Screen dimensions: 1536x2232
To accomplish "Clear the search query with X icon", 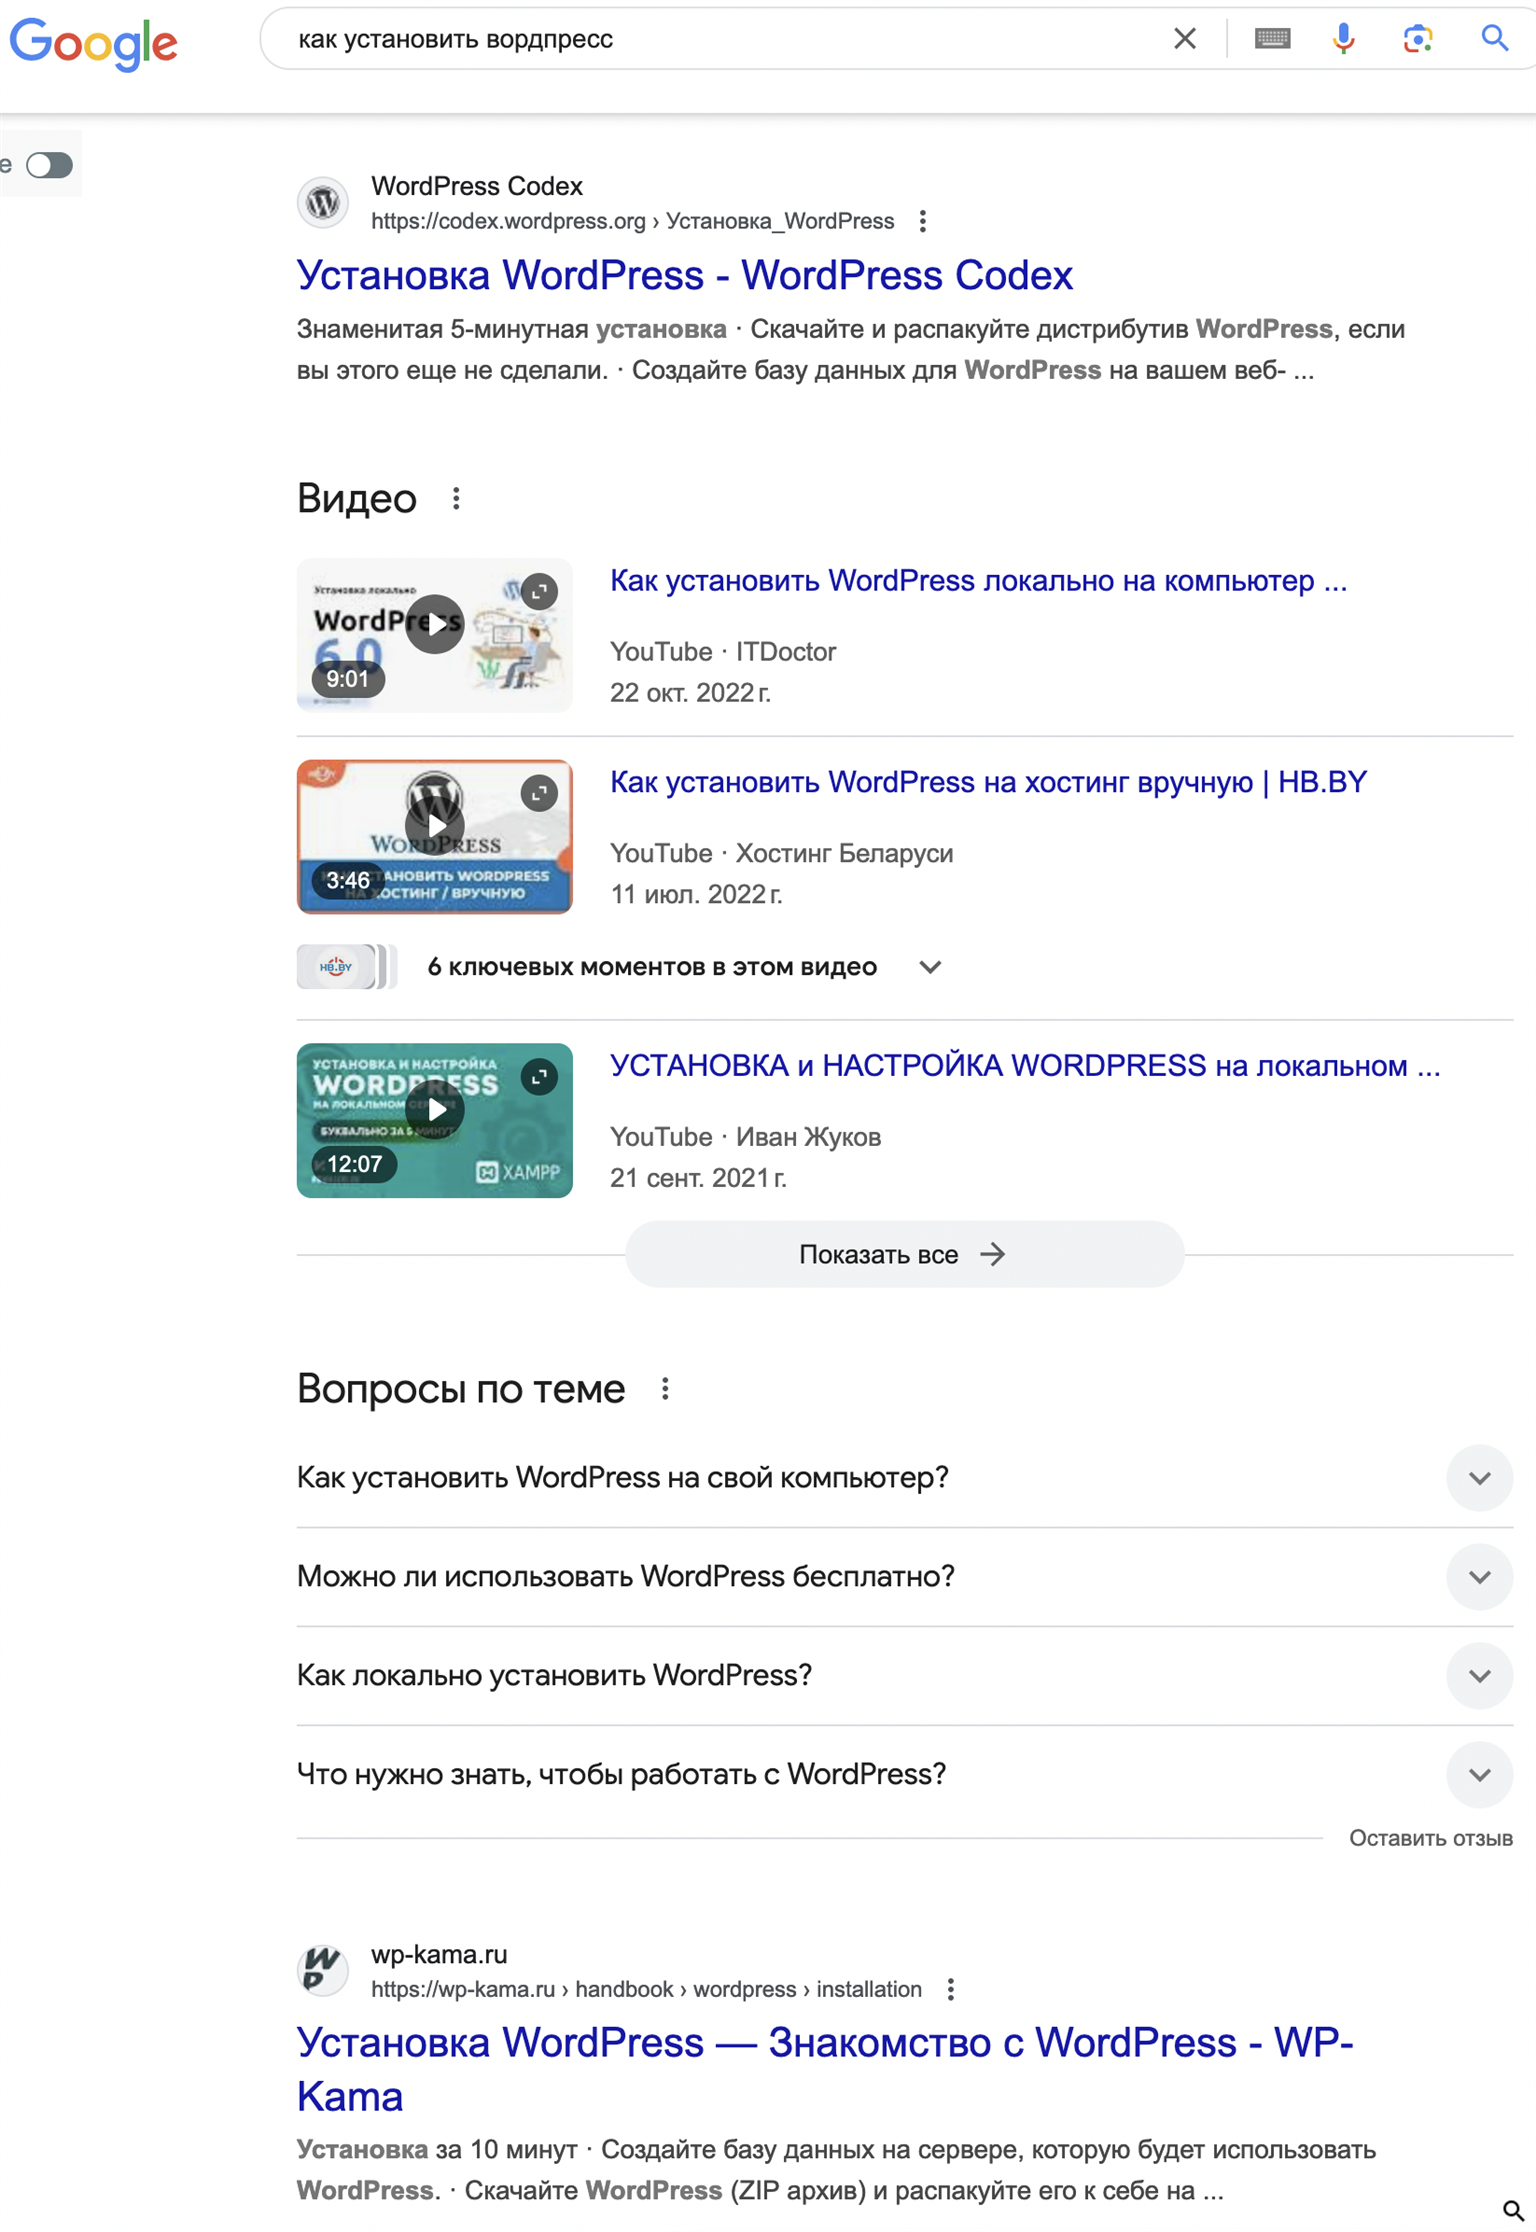I will (1184, 39).
